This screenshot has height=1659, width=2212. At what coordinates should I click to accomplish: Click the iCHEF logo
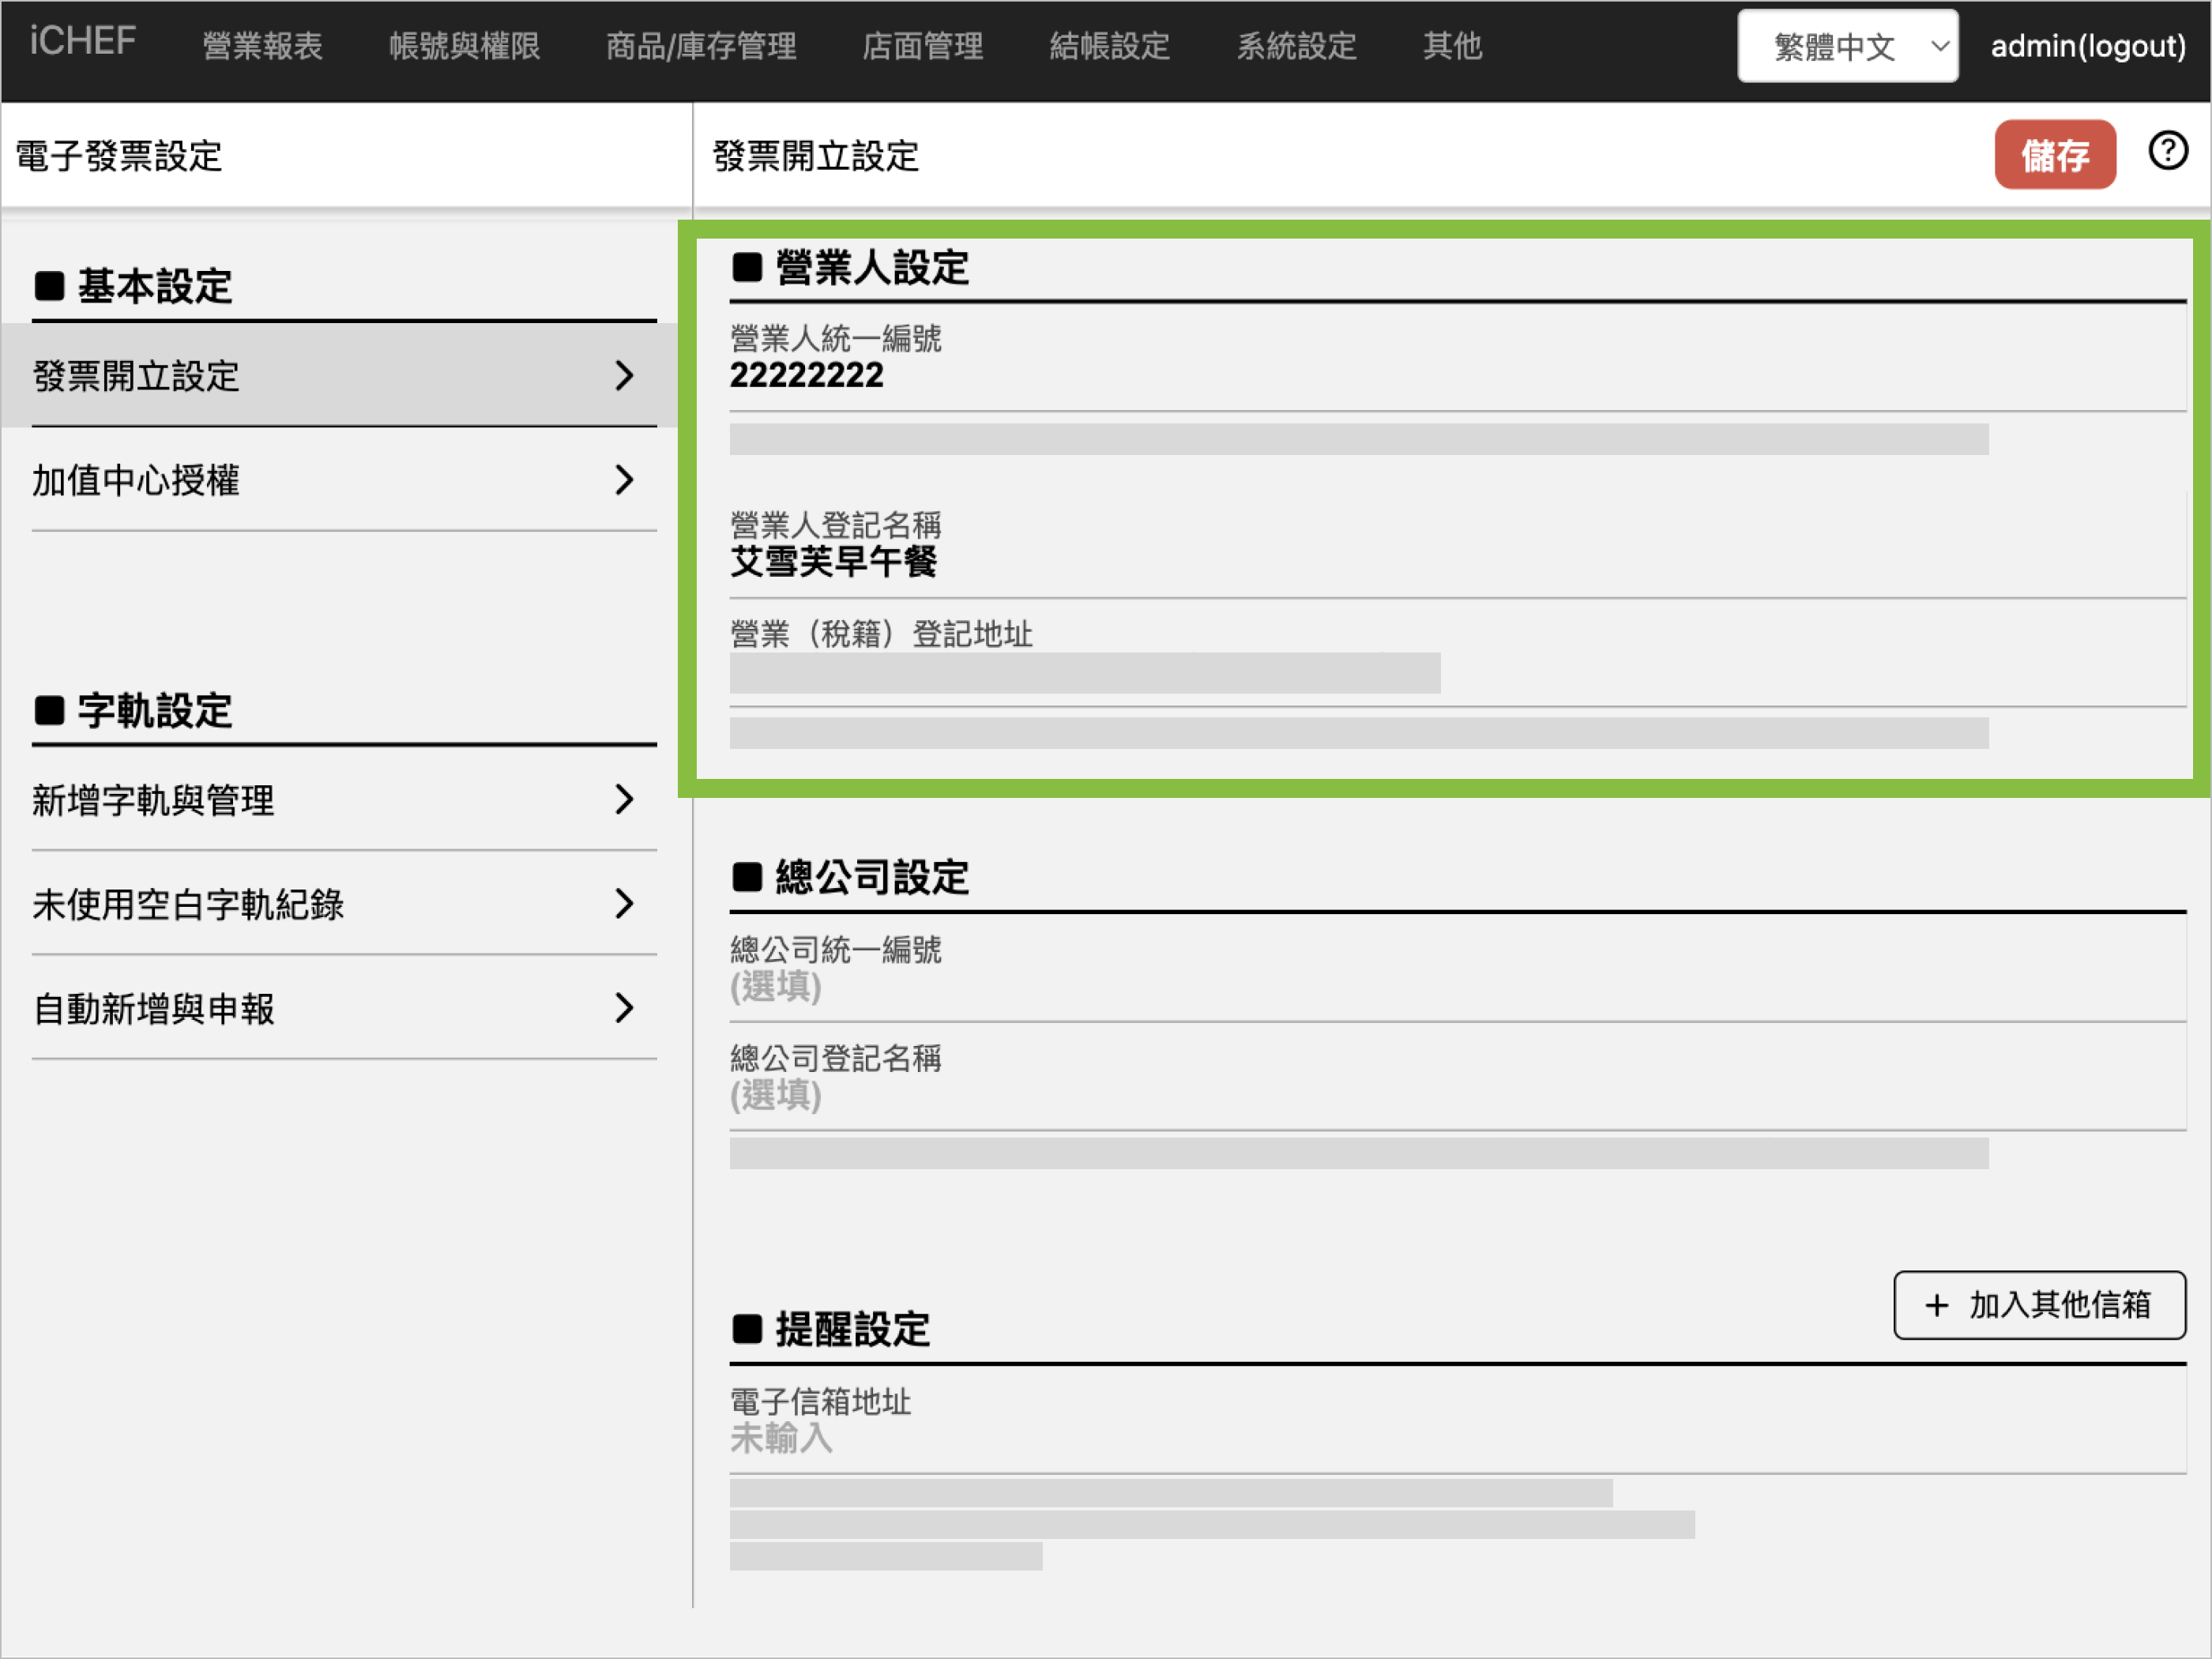click(x=82, y=42)
